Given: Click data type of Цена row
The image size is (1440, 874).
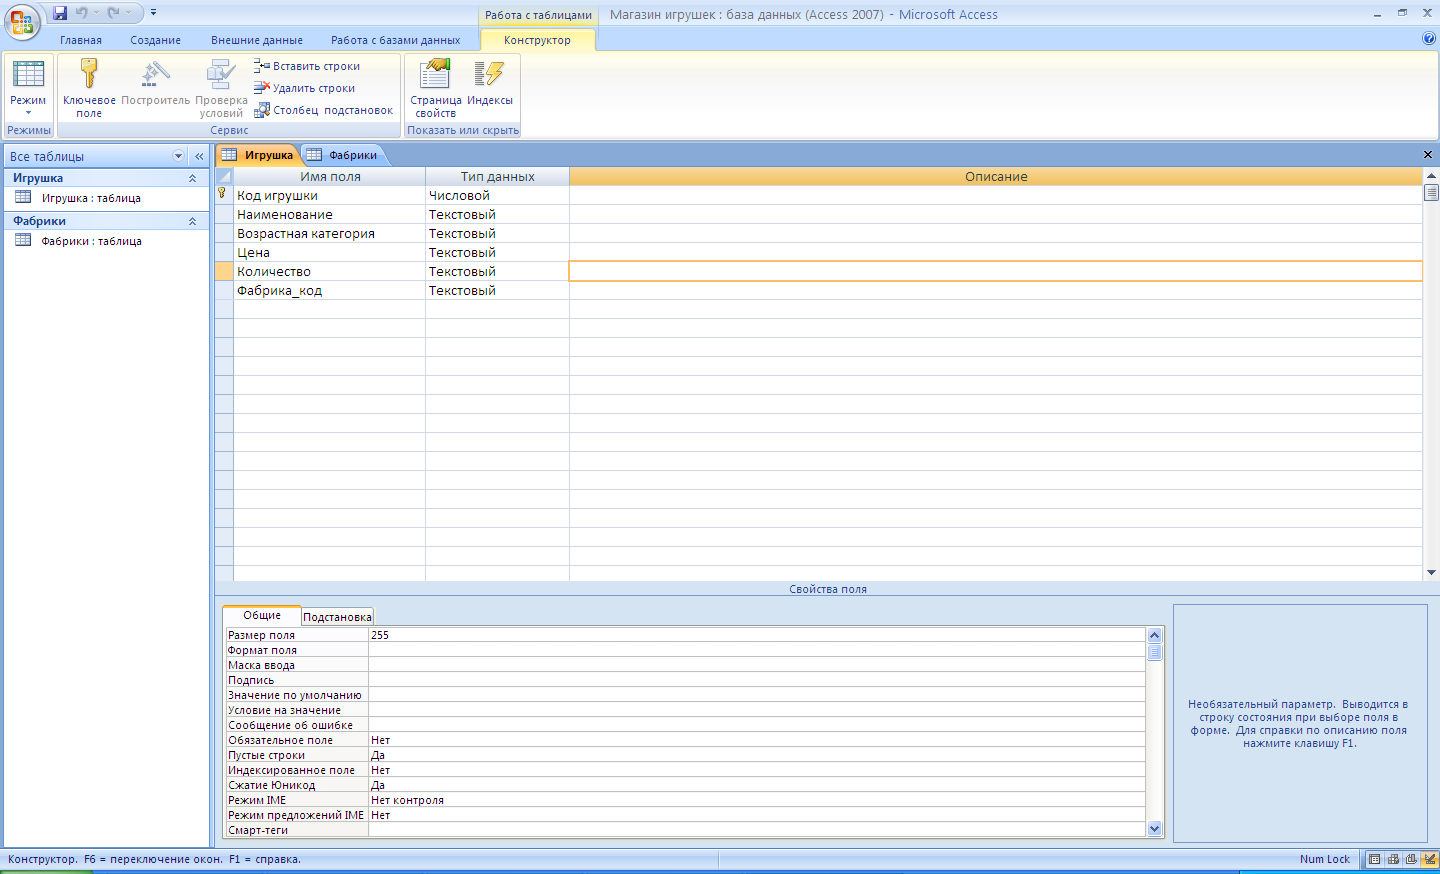Looking at the screenshot, I should (497, 253).
